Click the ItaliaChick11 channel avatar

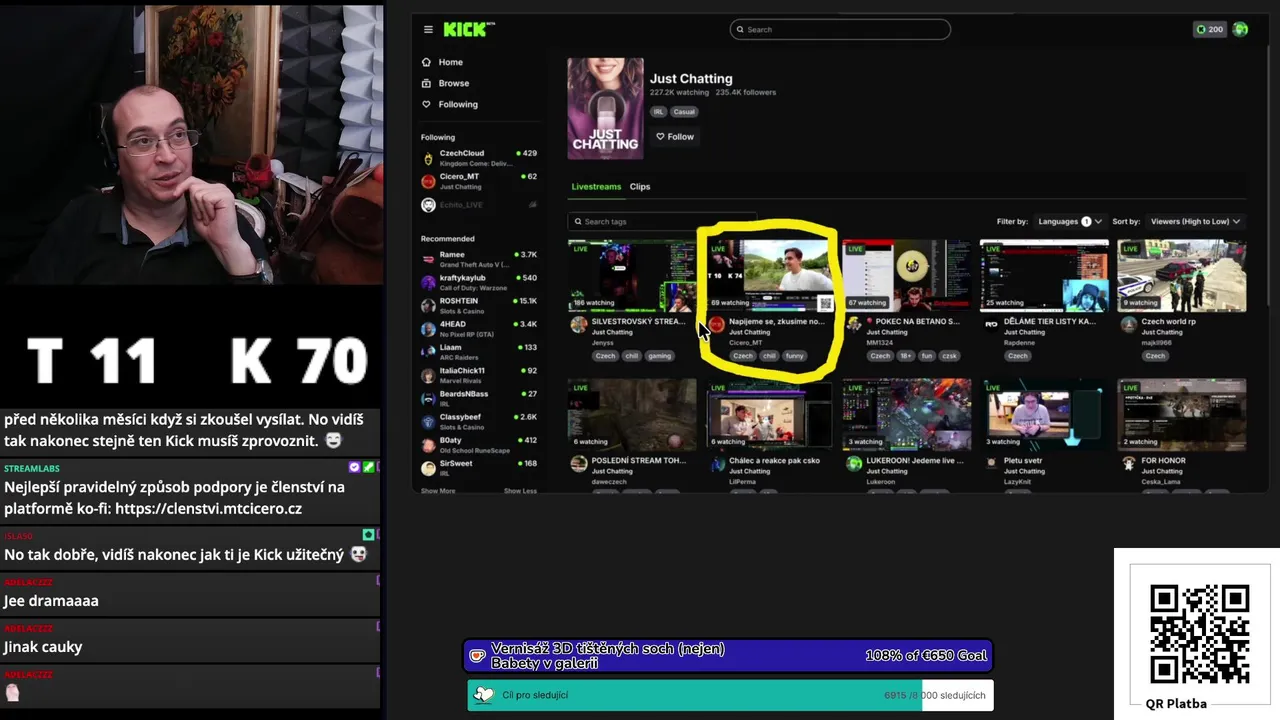click(x=428, y=375)
